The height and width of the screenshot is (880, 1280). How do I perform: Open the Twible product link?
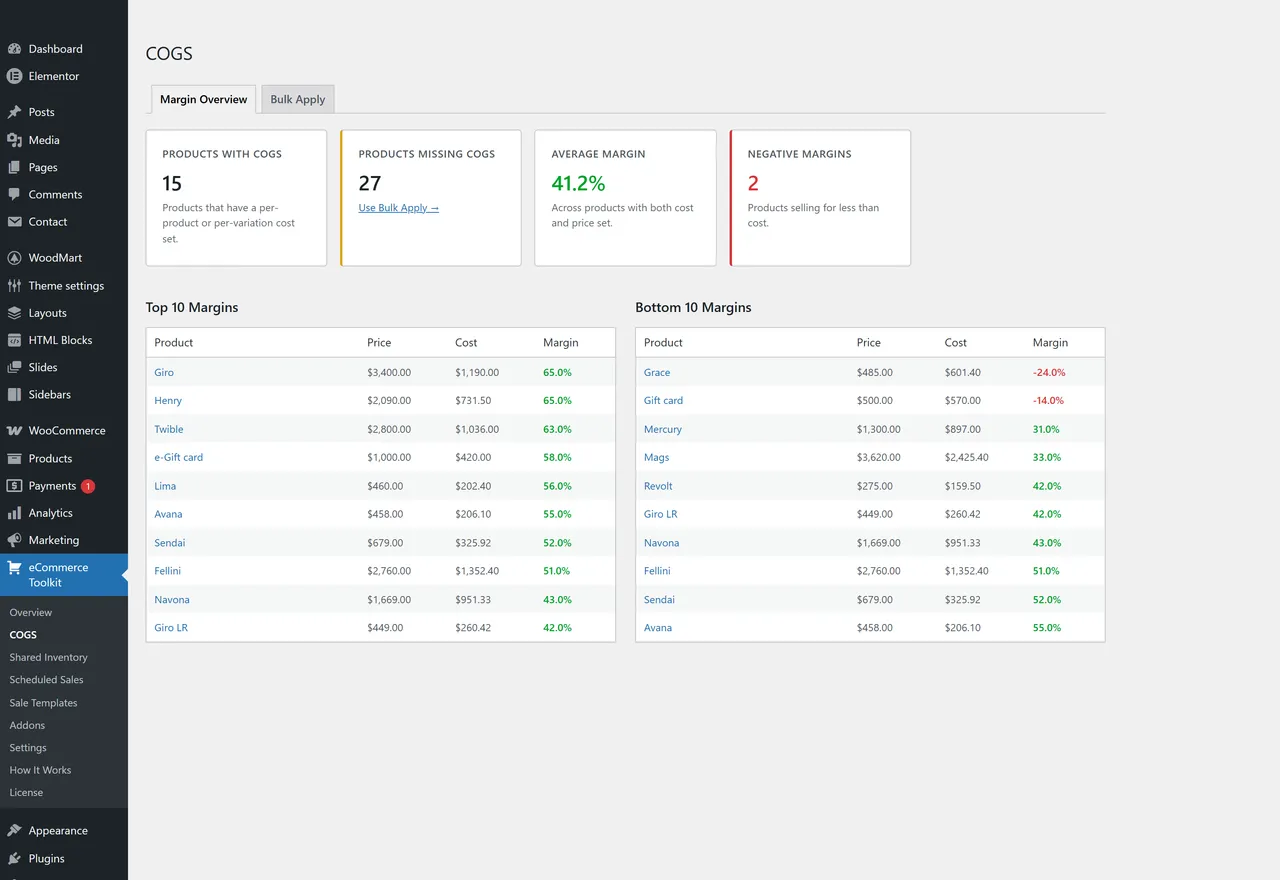point(169,429)
